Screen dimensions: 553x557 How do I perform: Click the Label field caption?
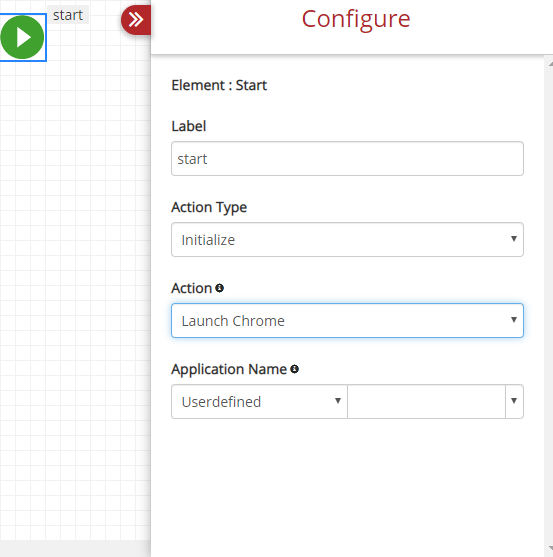pos(189,126)
